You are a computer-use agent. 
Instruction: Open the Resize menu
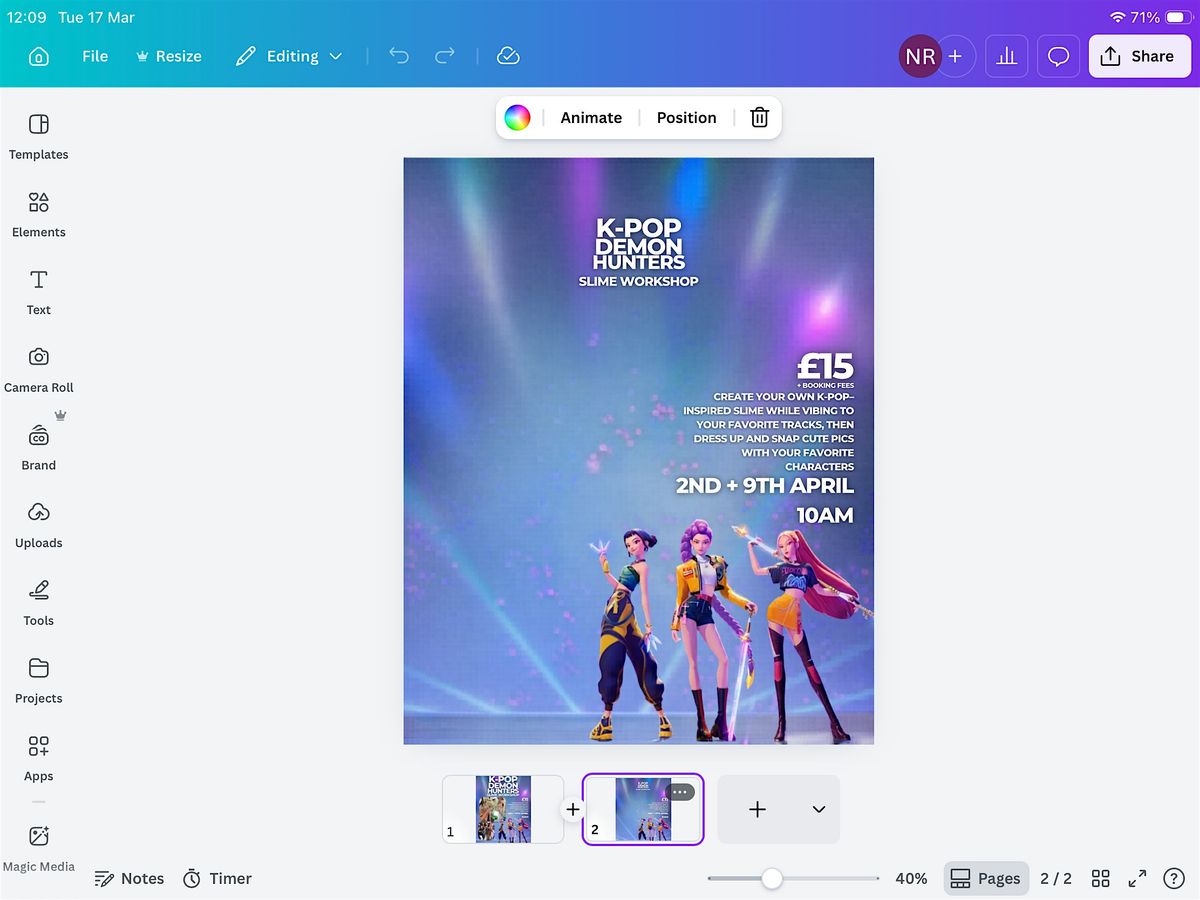168,57
